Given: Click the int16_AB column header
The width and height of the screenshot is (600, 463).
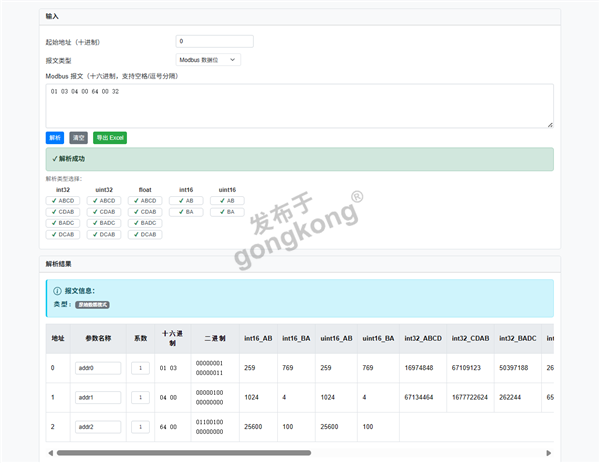Looking at the screenshot, I should (x=258, y=339).
